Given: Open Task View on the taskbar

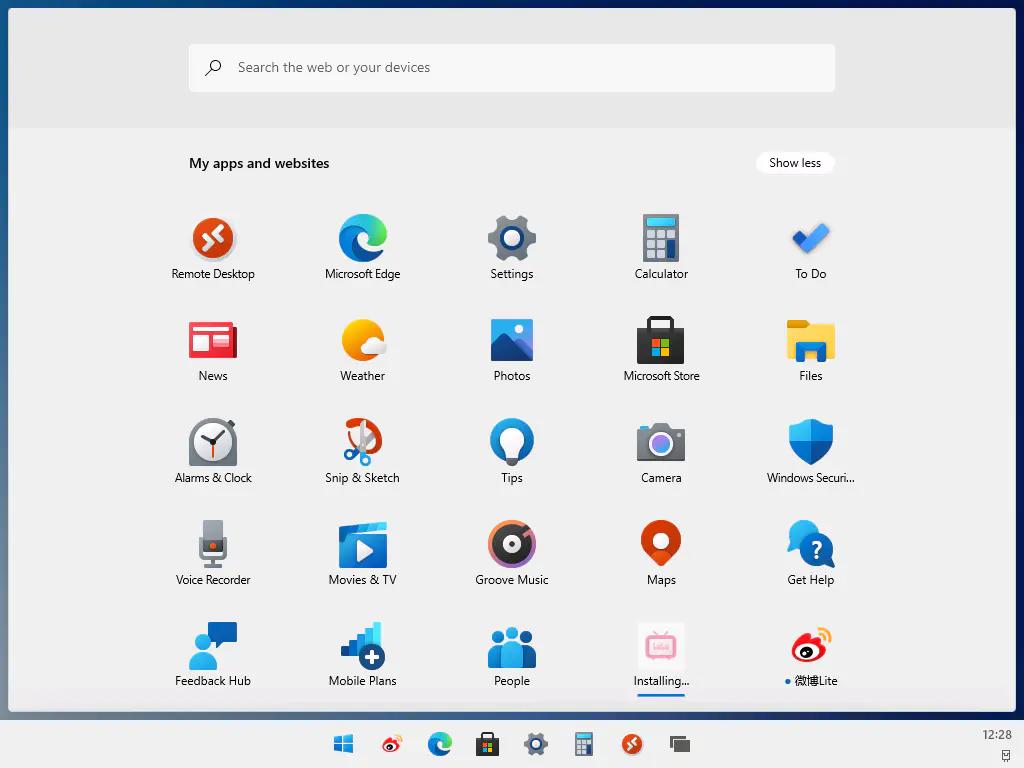Looking at the screenshot, I should click(680, 744).
